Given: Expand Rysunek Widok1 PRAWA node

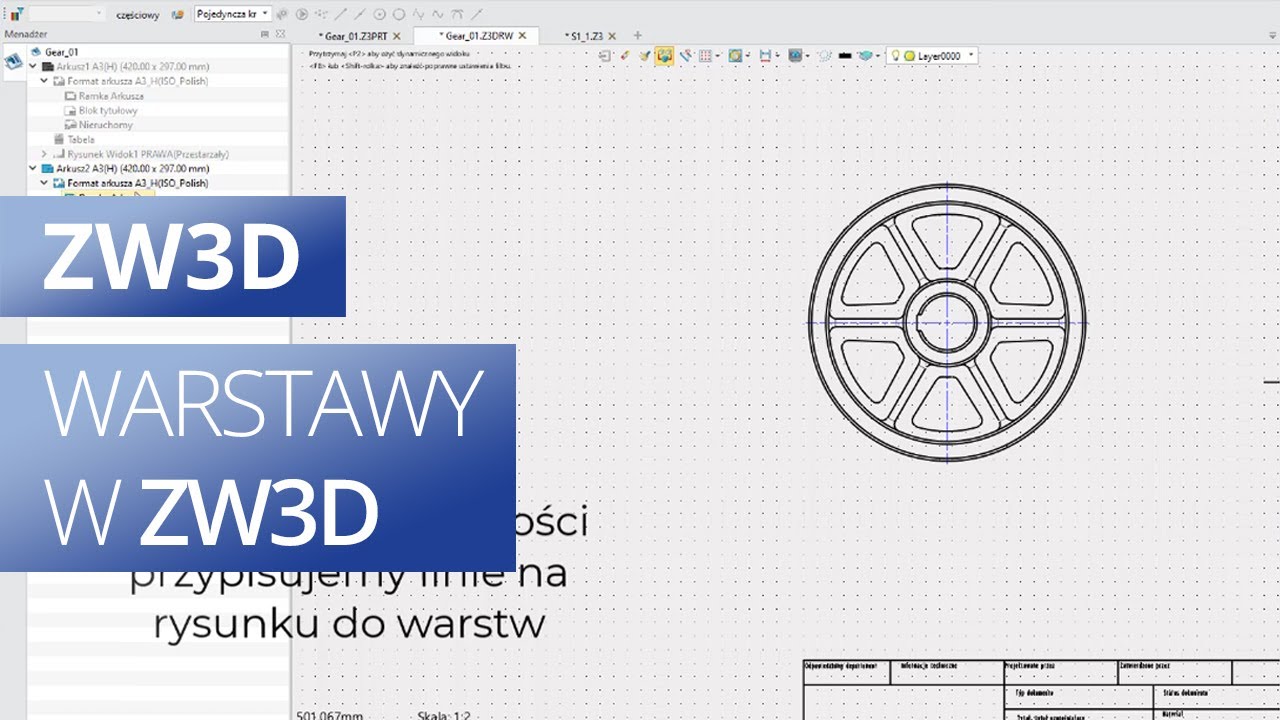Looking at the screenshot, I should [x=45, y=154].
